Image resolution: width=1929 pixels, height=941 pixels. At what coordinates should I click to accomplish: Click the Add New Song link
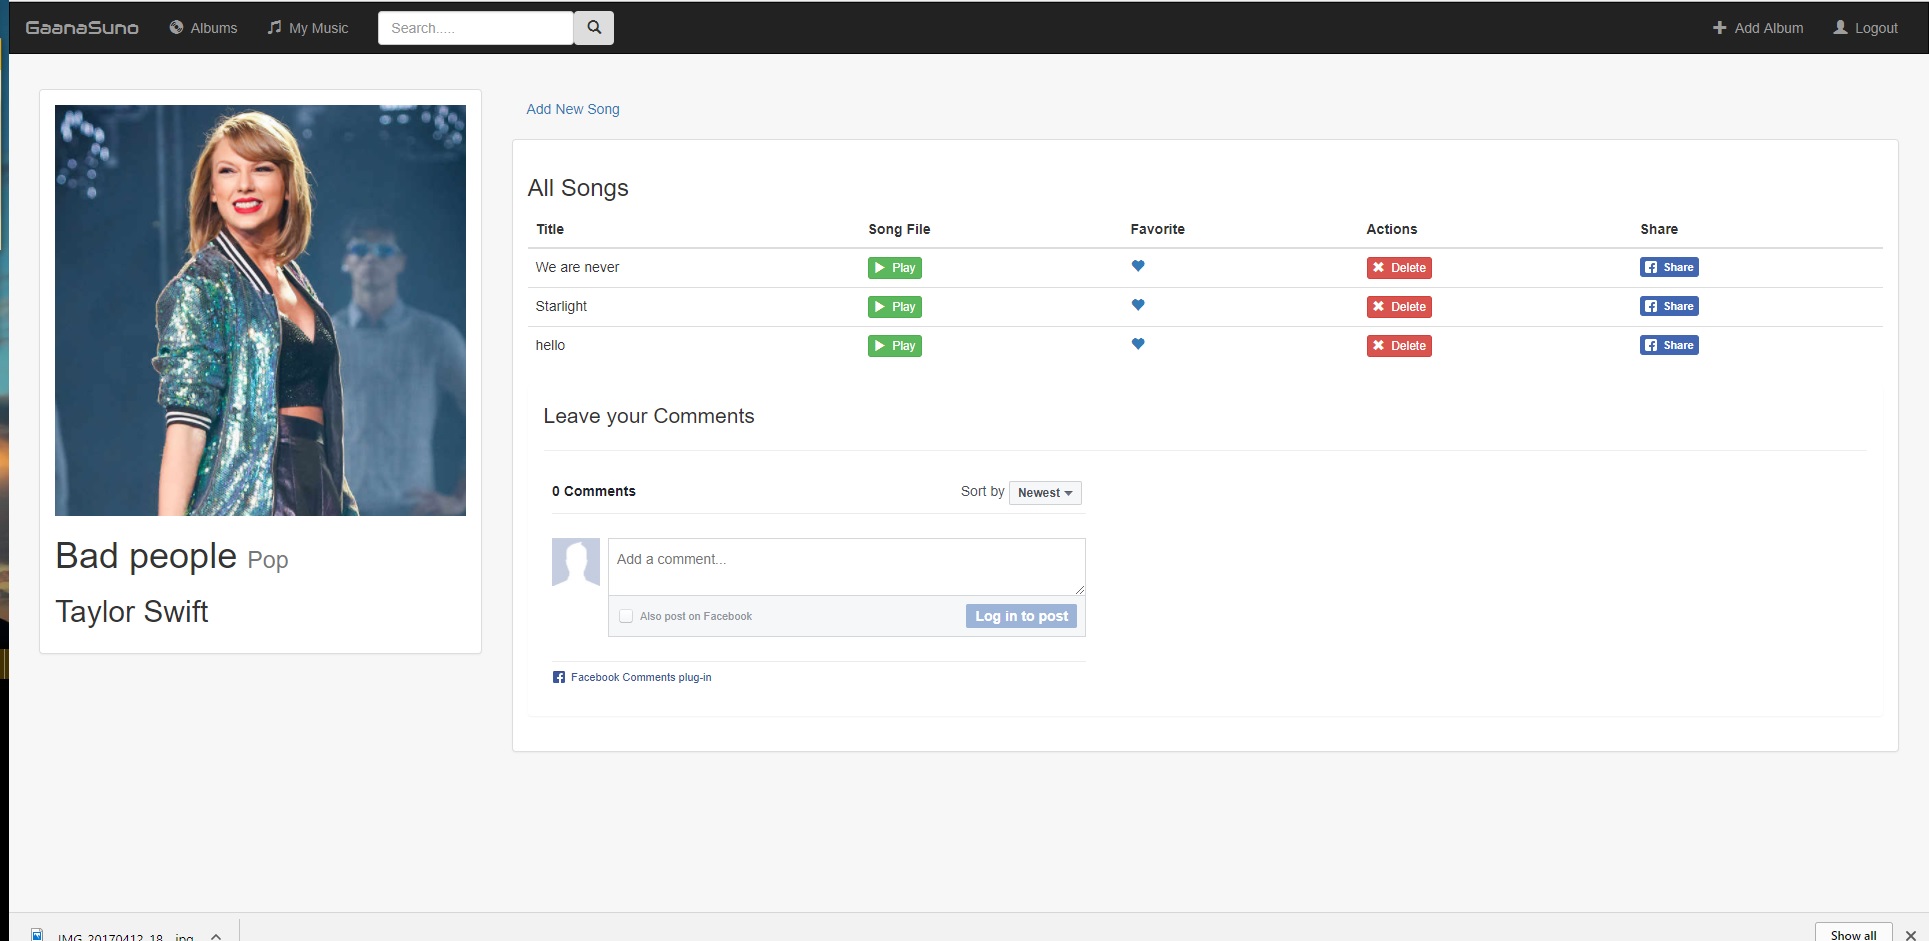573,109
